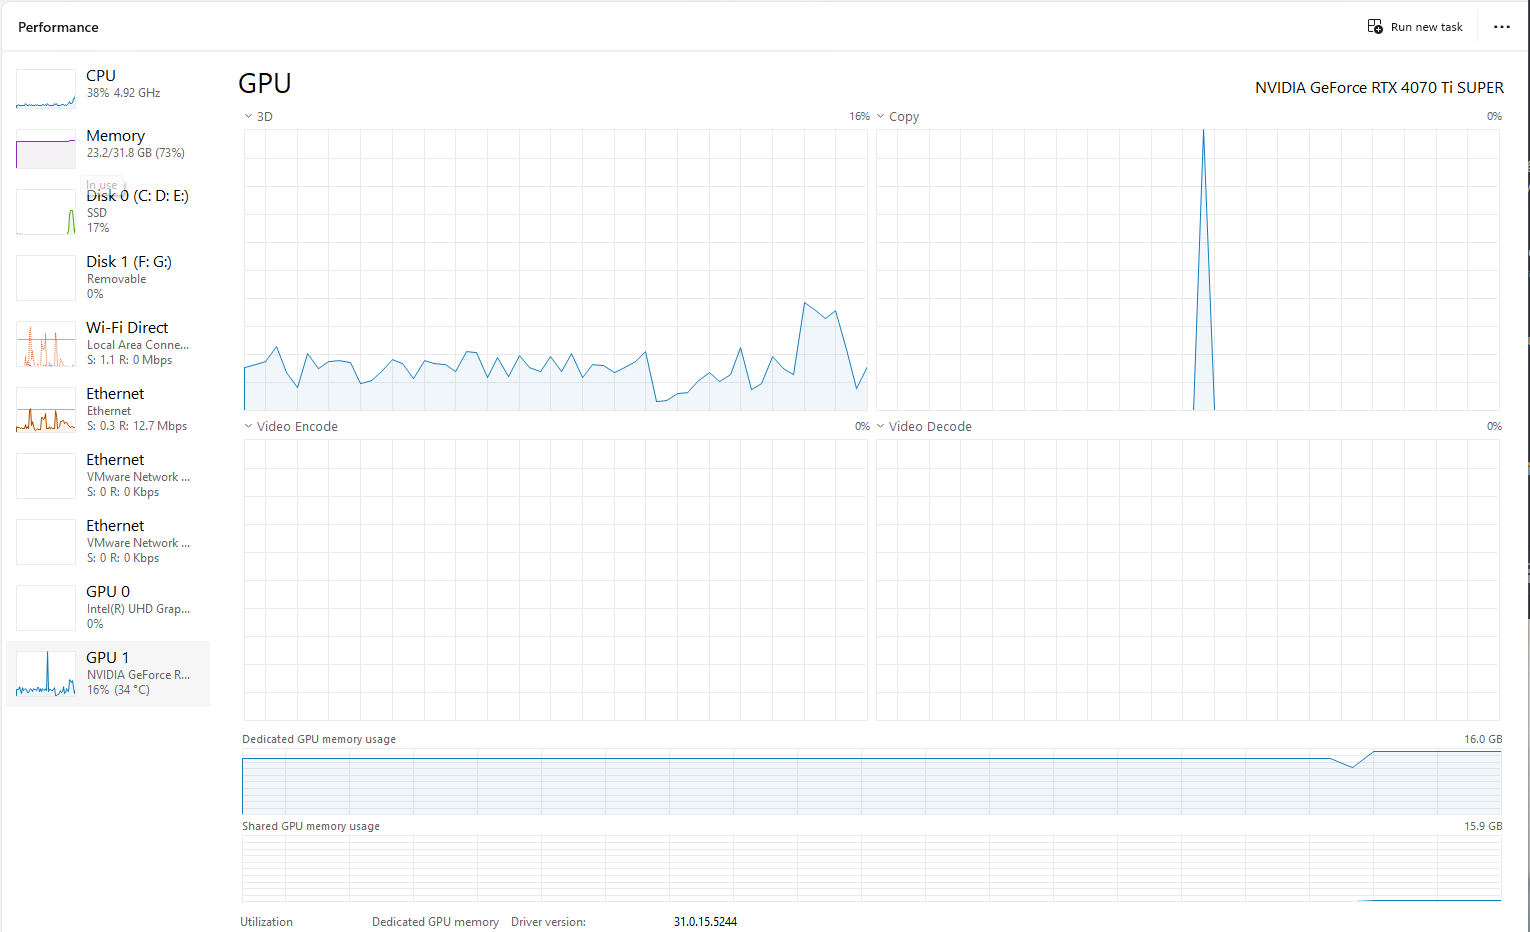Select the CPU usage mini graph

pos(46,89)
